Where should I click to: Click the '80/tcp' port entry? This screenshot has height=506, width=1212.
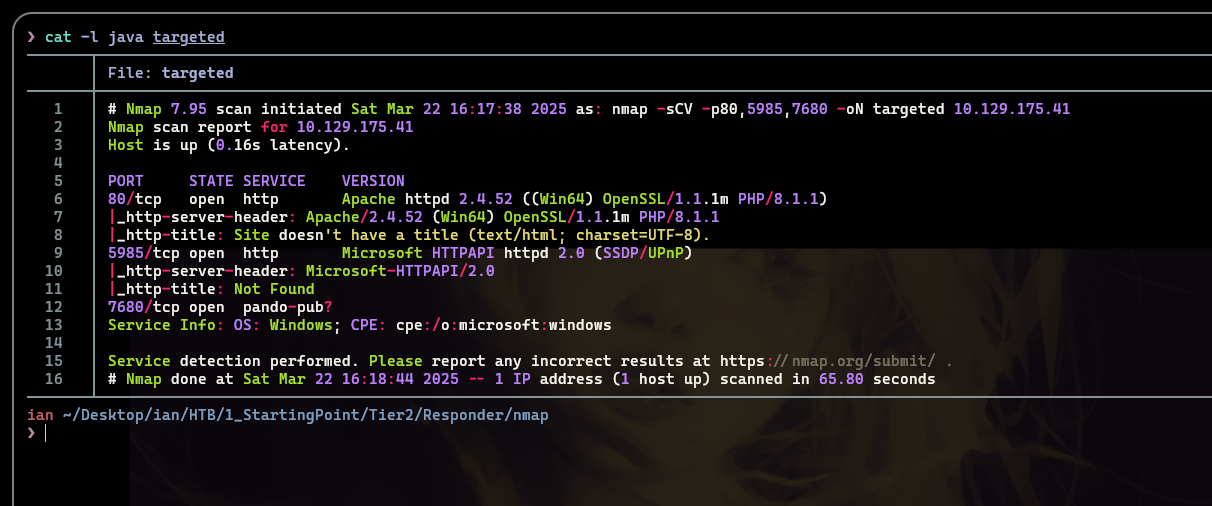[135, 199]
